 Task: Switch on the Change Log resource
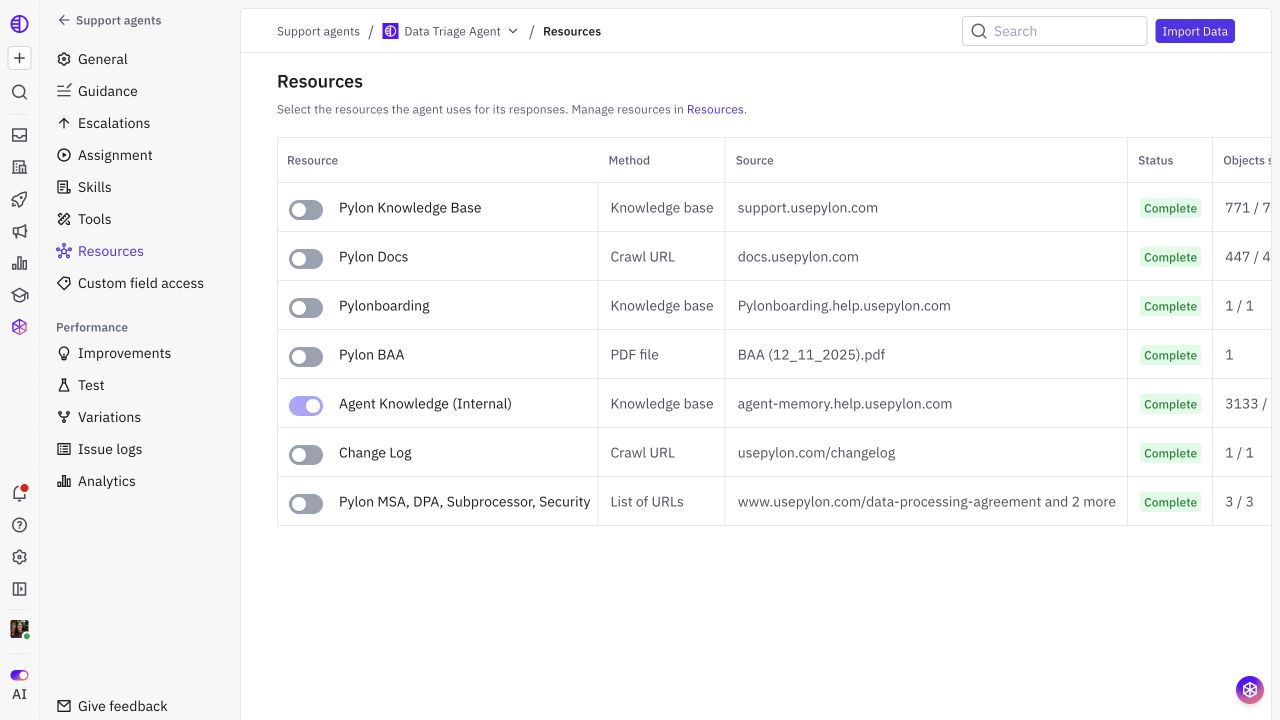306,454
